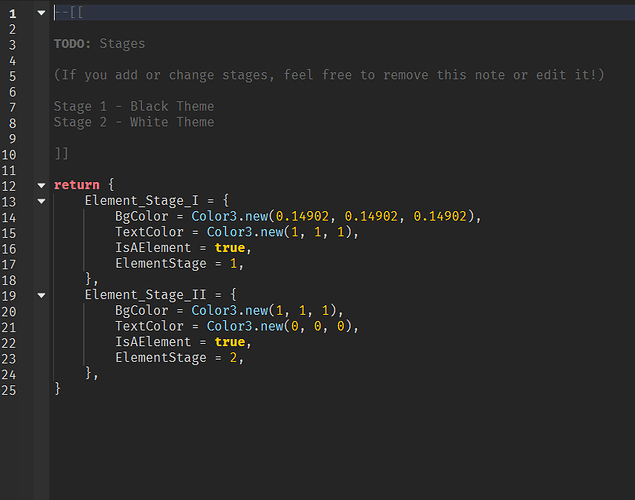635x500 pixels.
Task: Fold the Element_Stage_I table
Action: [41, 201]
